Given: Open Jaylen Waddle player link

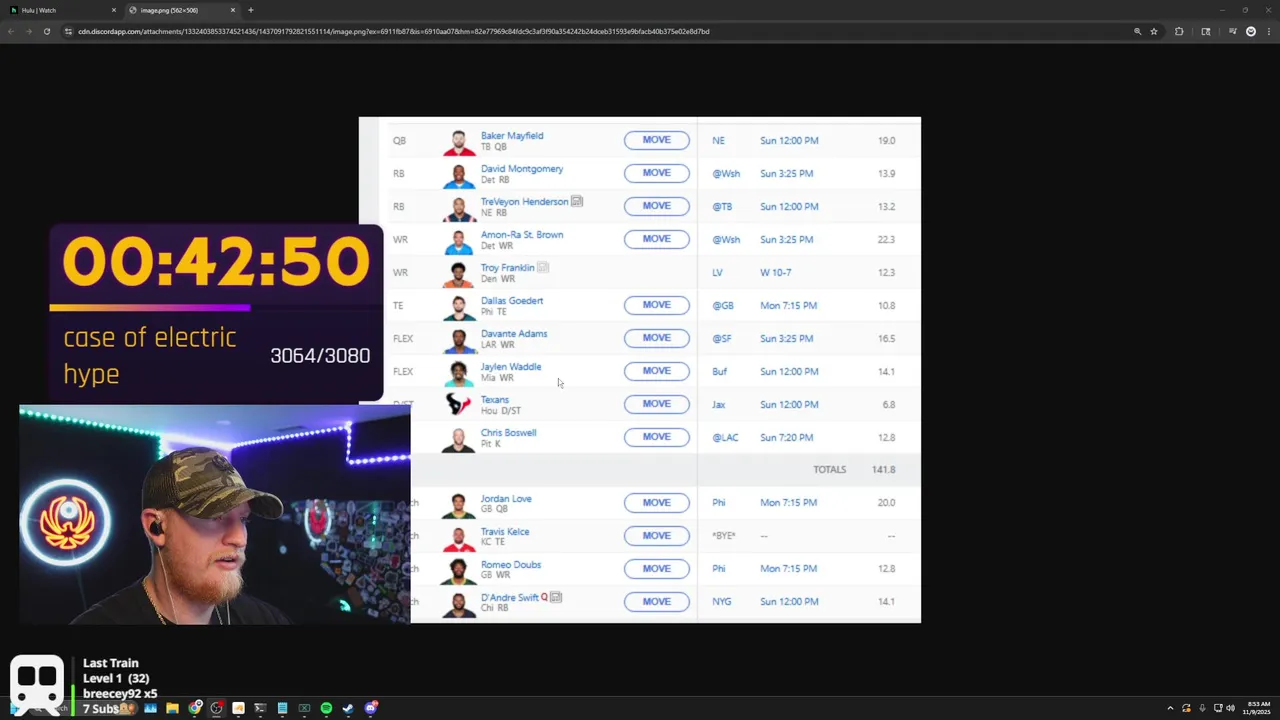Looking at the screenshot, I should click(x=511, y=367).
